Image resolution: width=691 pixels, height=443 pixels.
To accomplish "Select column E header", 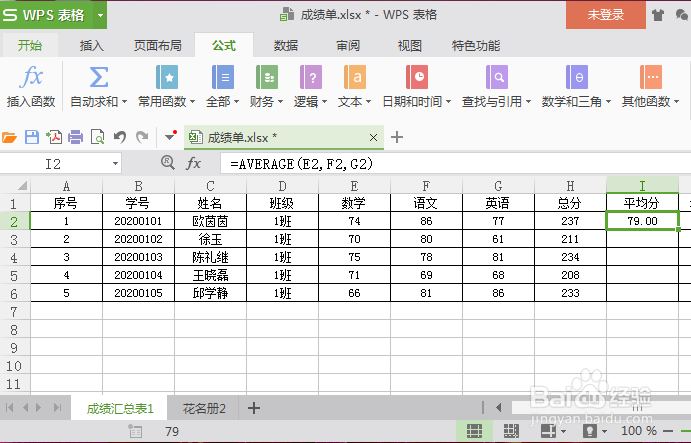I will click(x=354, y=186).
